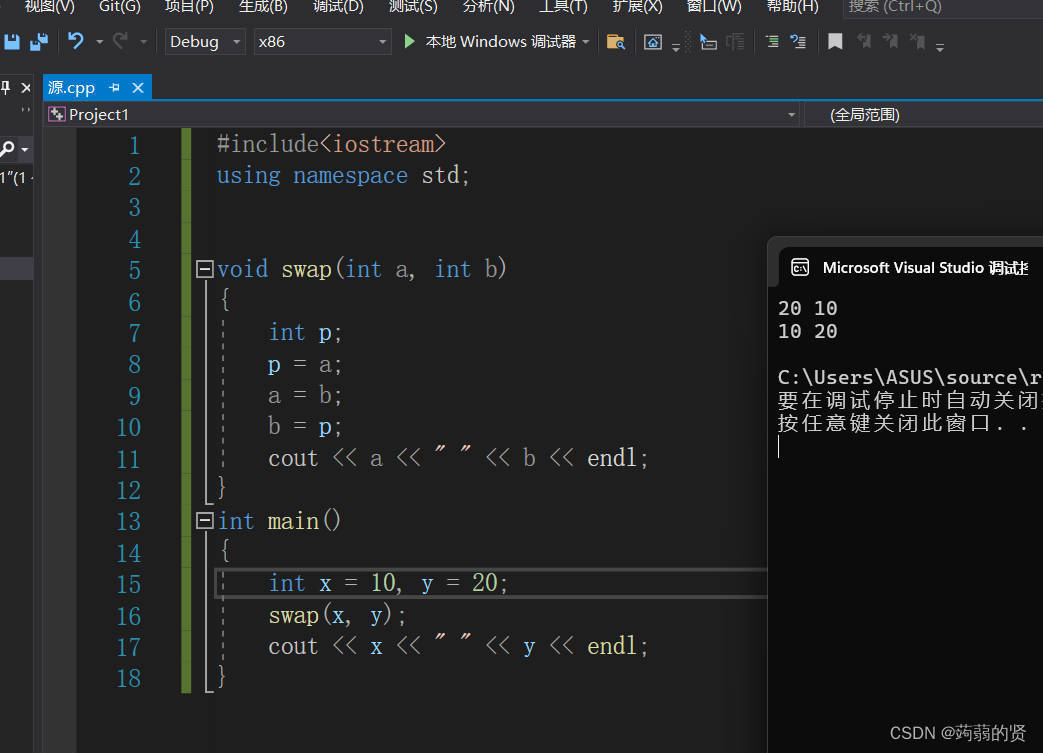Click line number 7 in gutter
Image resolution: width=1043 pixels, height=753 pixels.
134,333
